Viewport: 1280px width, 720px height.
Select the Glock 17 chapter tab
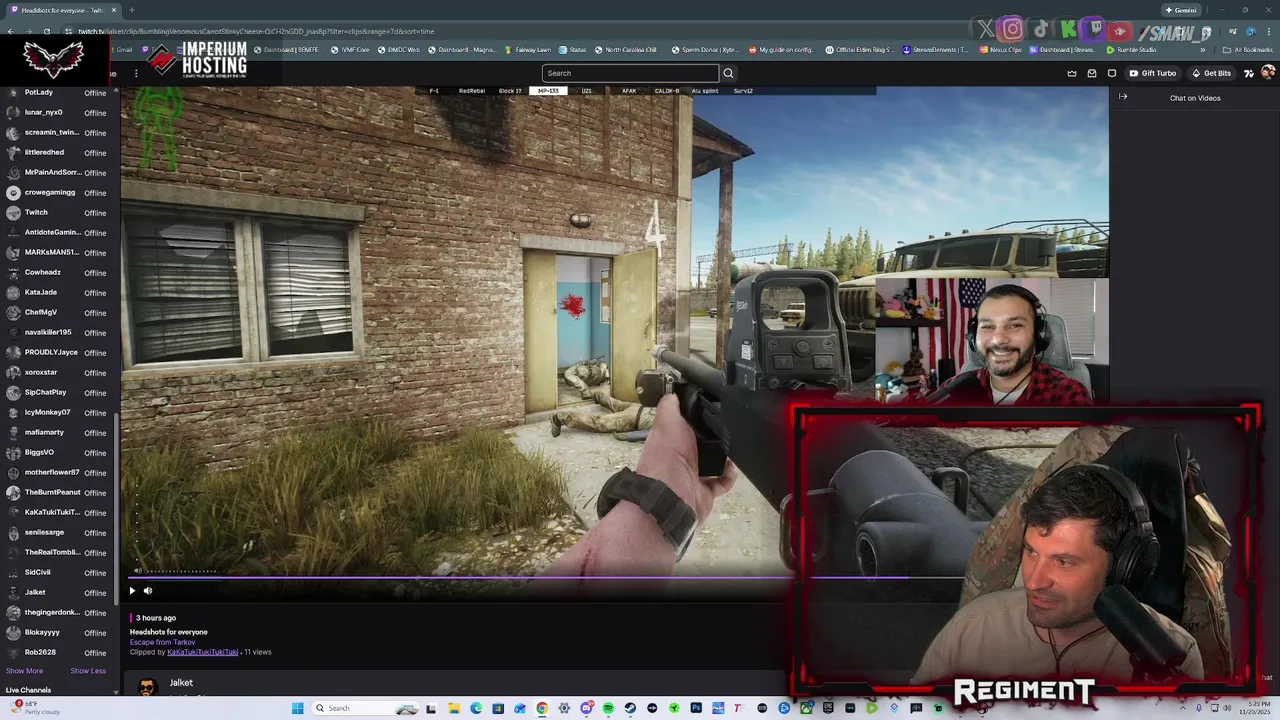[x=510, y=91]
